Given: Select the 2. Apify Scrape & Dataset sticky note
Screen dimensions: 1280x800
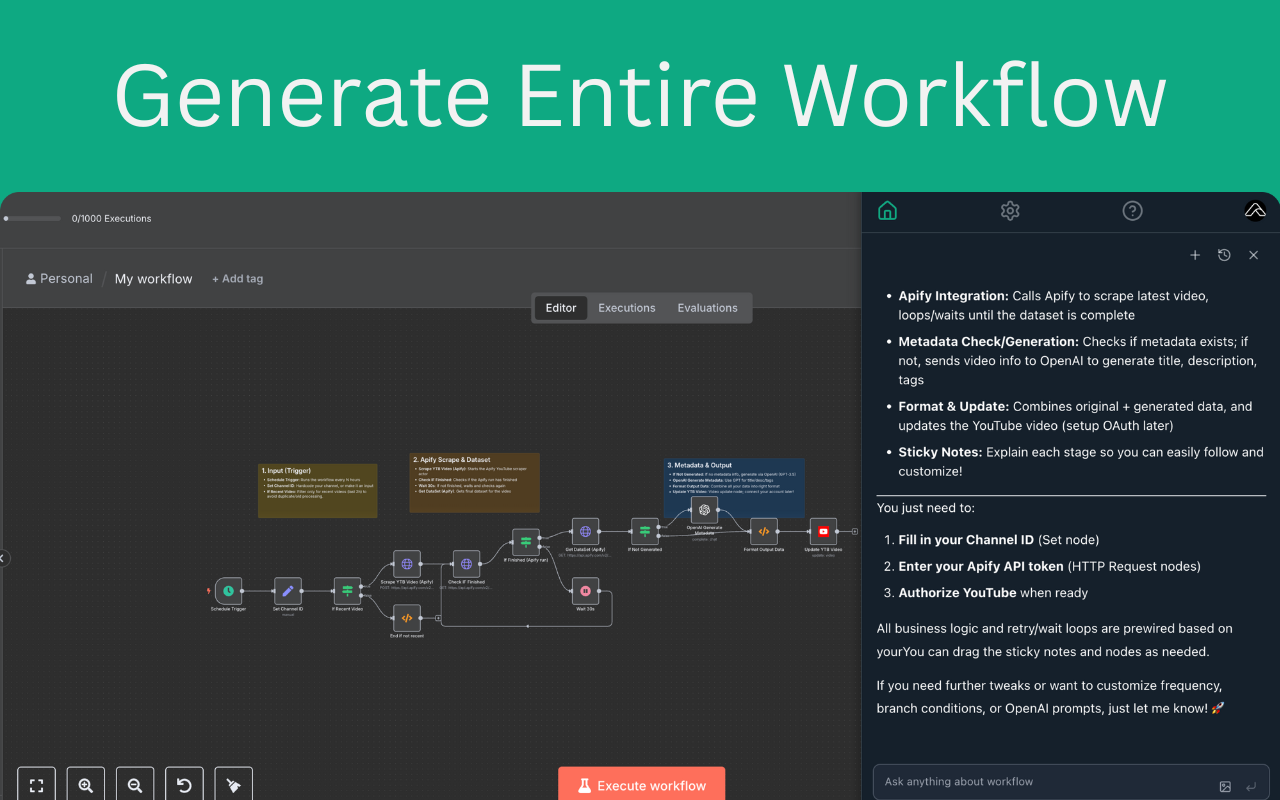Looking at the screenshot, I should 474,483.
